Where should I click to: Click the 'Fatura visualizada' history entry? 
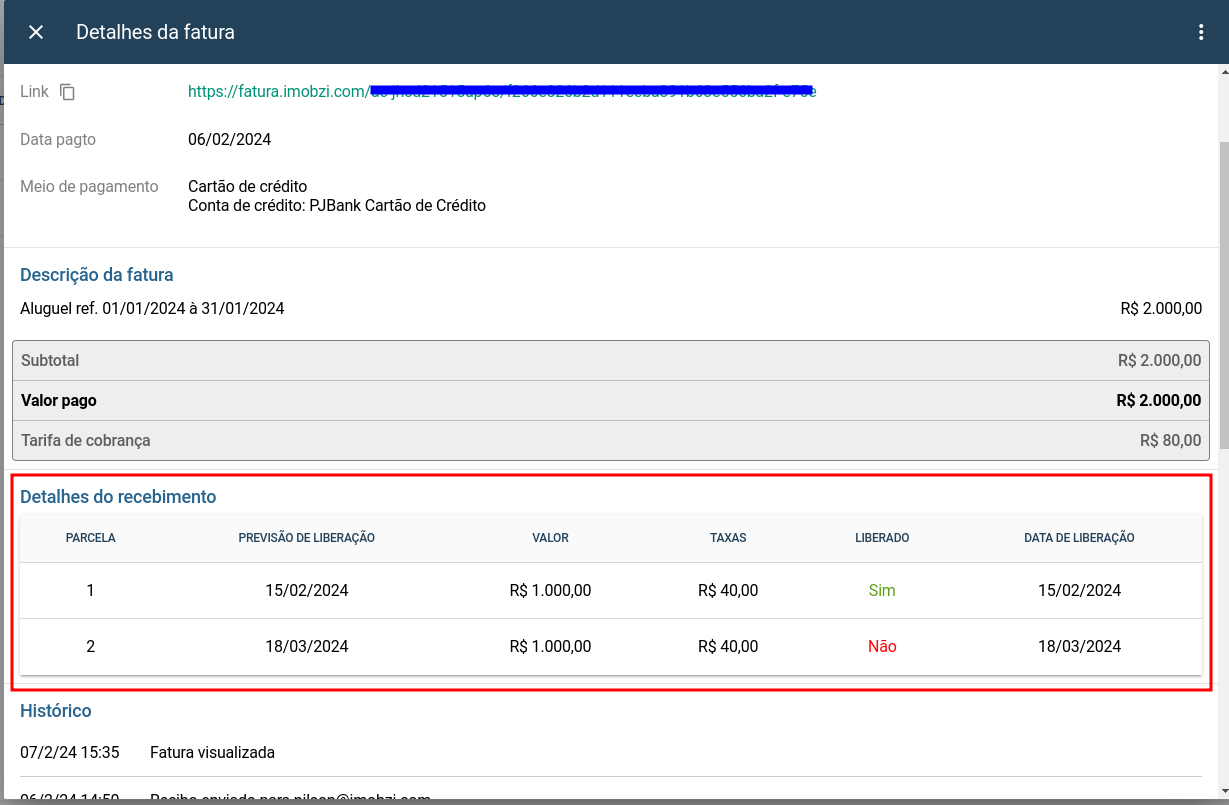212,752
